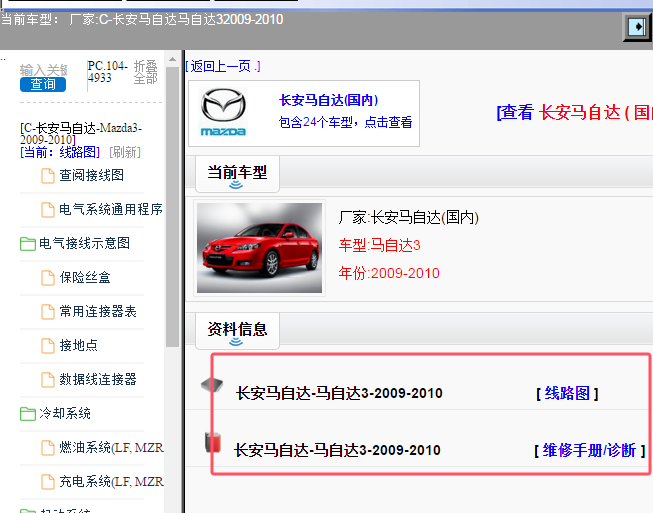Click the sidebar scrollbar up arrow
The image size is (653, 513).
pos(172,60)
